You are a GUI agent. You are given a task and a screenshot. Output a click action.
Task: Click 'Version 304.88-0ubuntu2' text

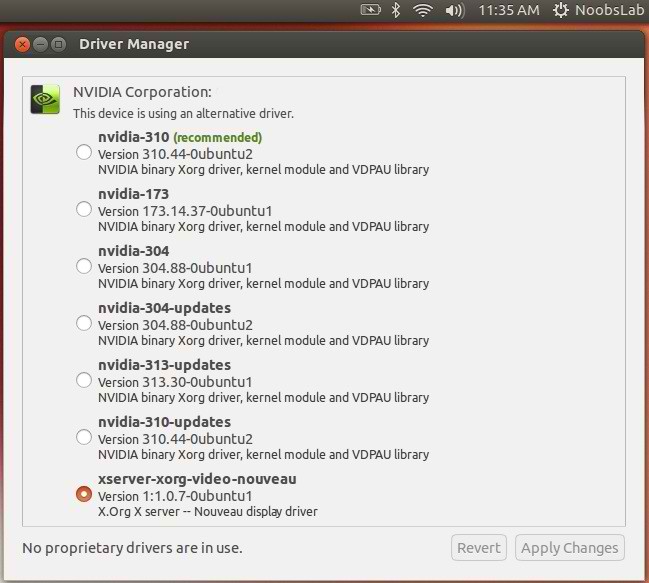(x=175, y=325)
